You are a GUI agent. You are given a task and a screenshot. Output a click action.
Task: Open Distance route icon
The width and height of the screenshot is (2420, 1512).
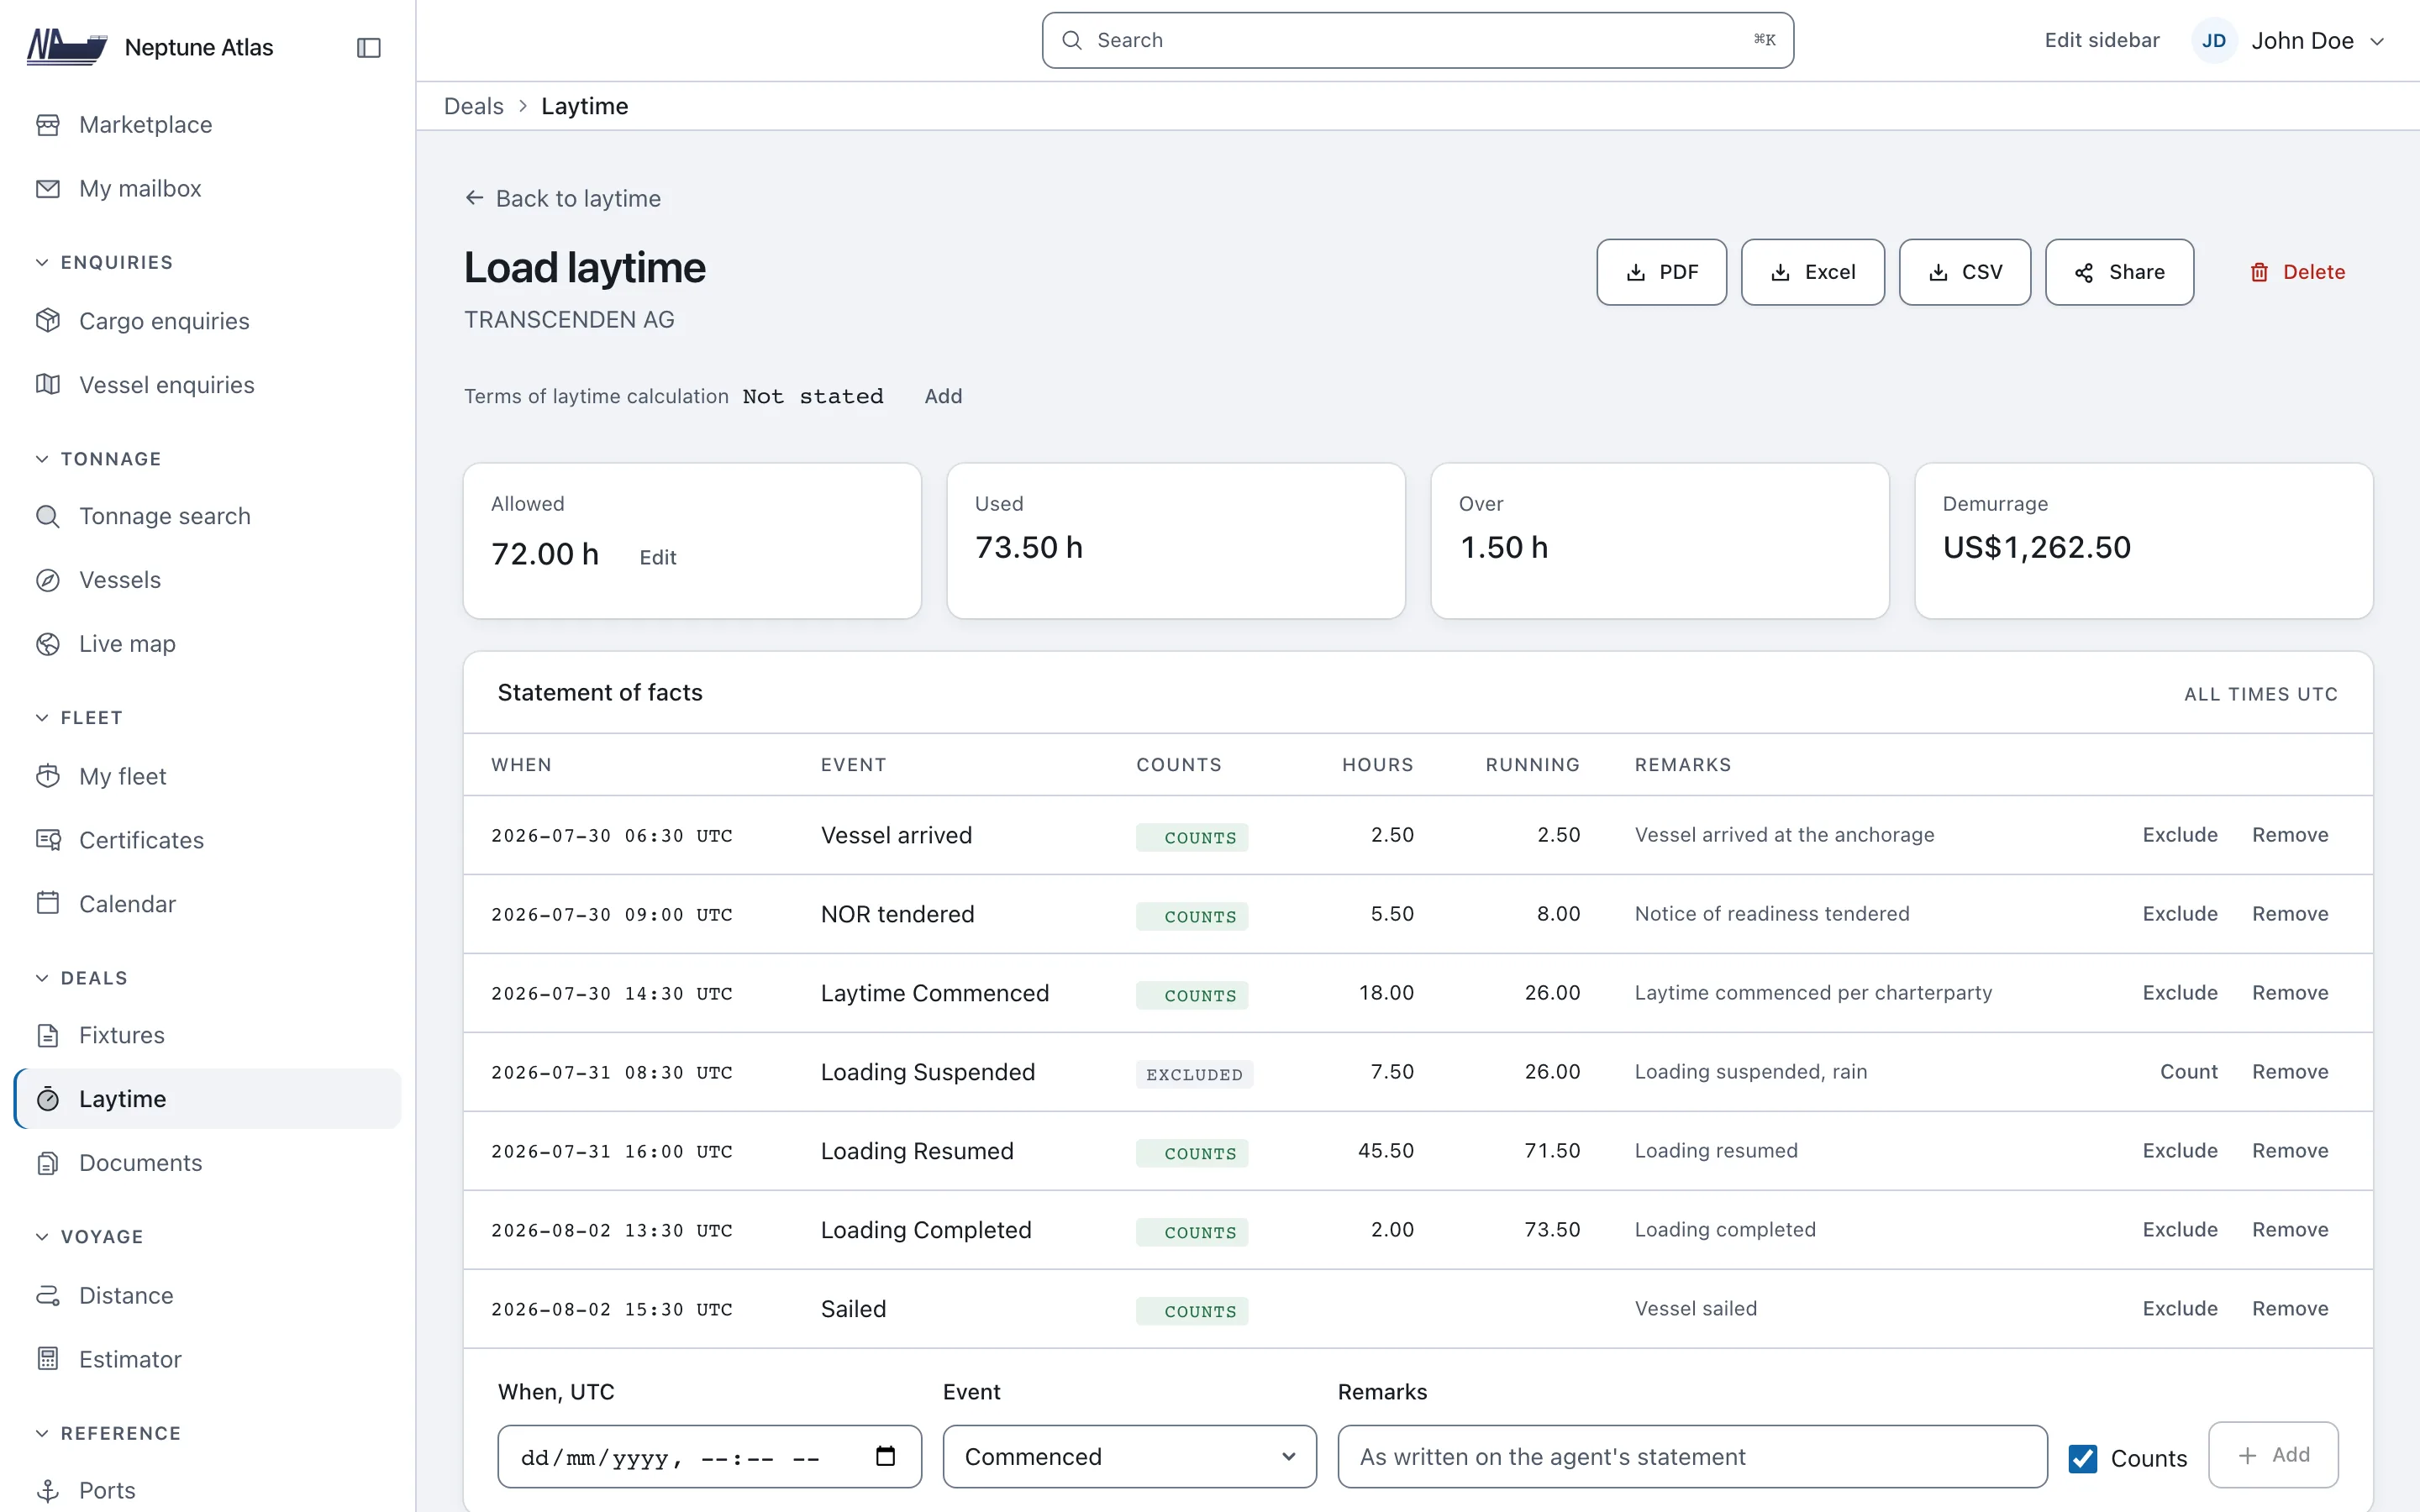click(x=48, y=1295)
